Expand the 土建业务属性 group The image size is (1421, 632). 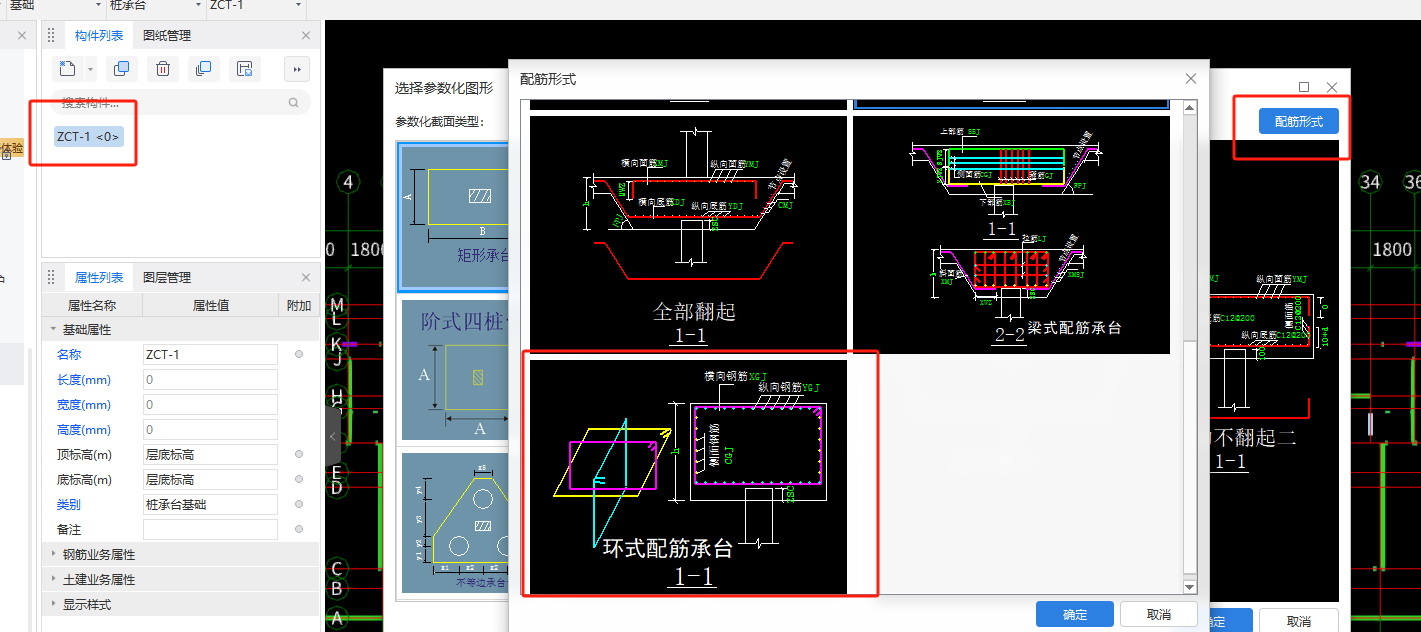point(53,579)
